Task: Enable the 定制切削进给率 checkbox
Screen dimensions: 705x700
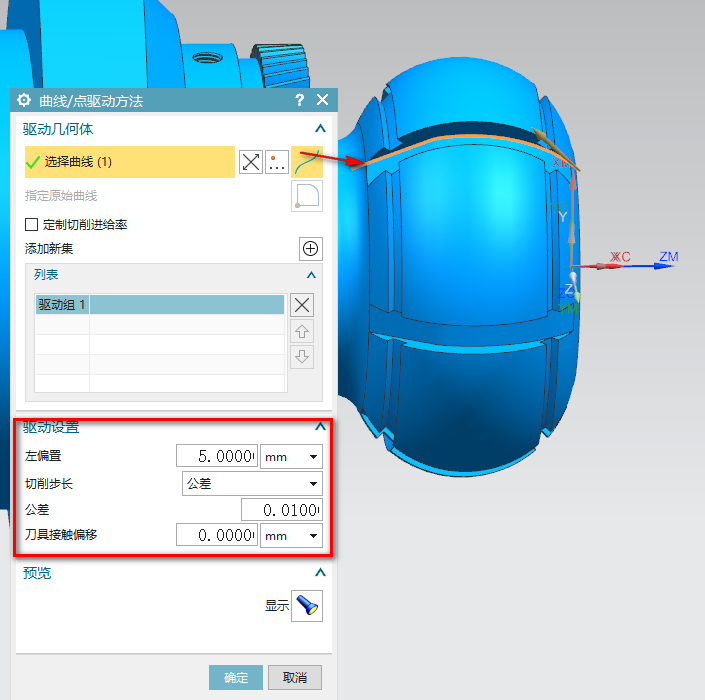Action: 31,224
